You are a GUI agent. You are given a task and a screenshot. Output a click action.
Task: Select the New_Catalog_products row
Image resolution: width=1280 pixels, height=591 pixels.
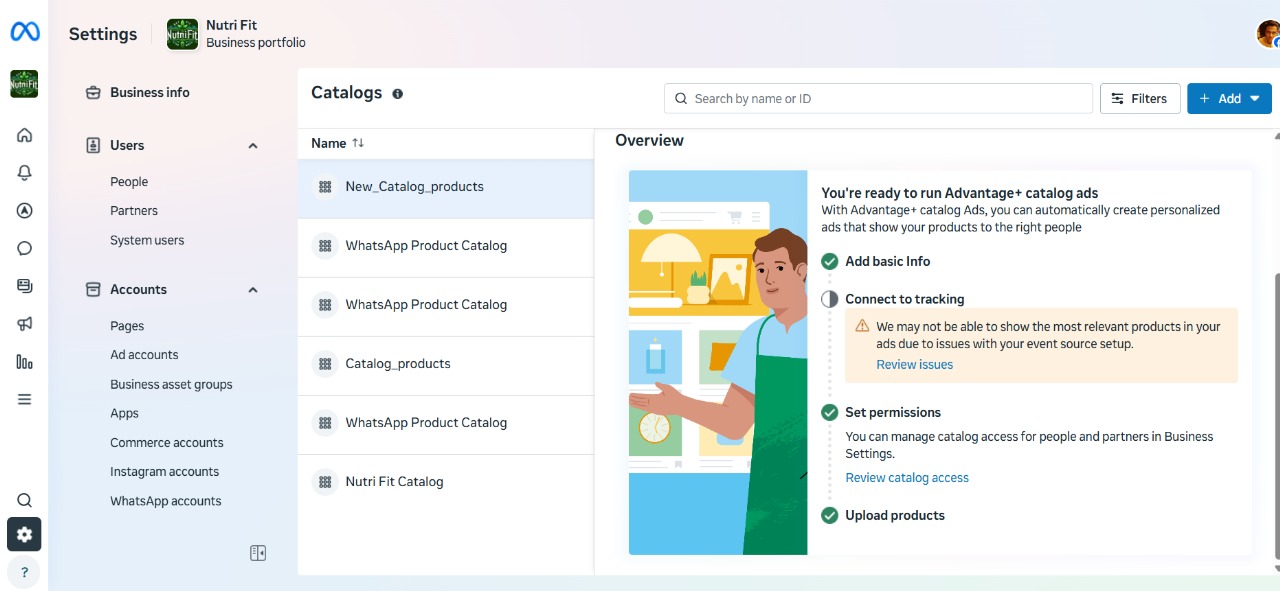click(x=446, y=187)
